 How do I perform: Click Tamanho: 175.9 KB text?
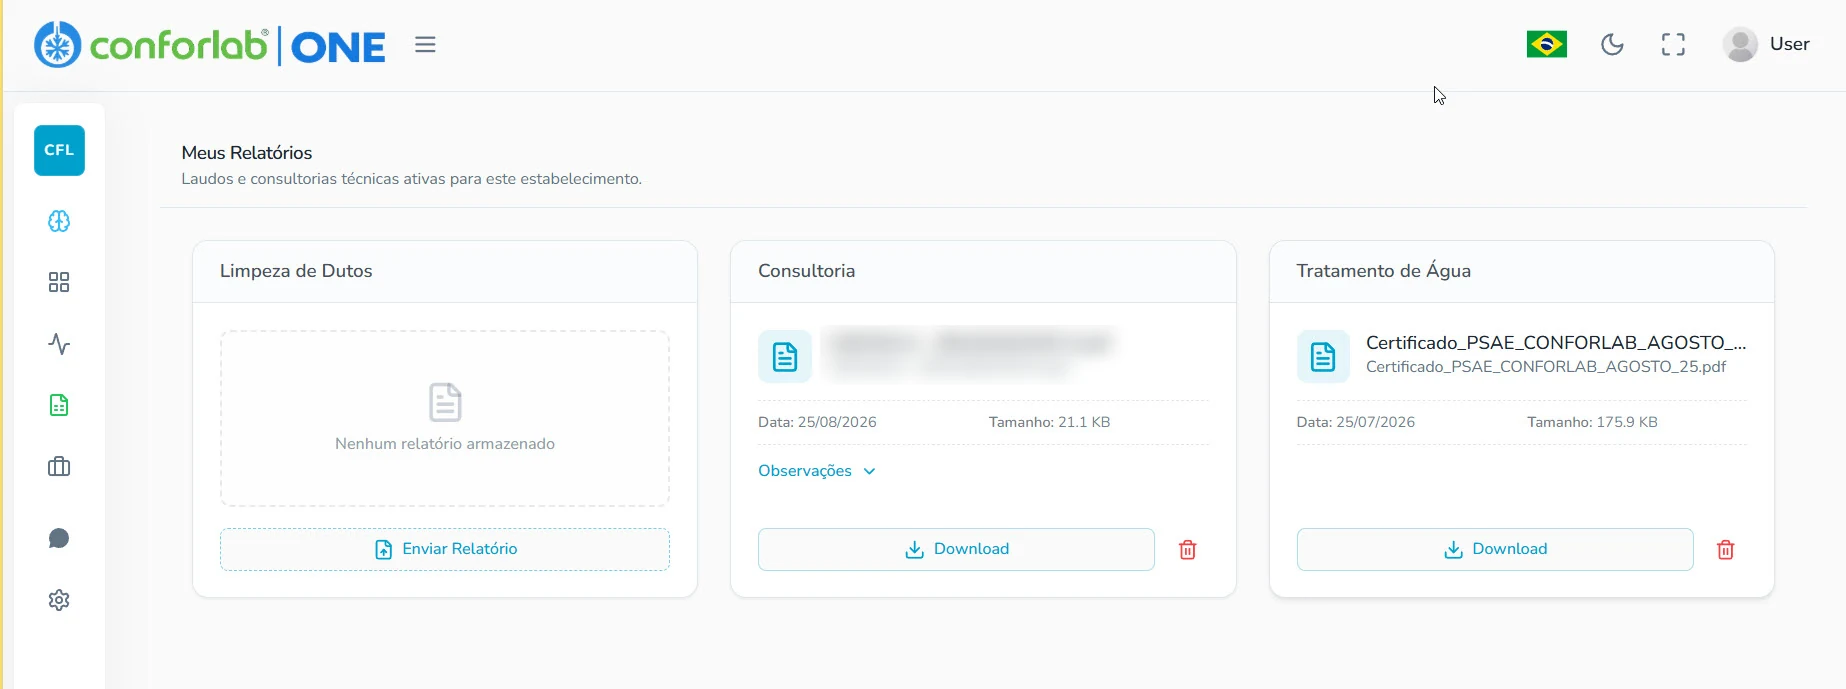pyautogui.click(x=1592, y=422)
